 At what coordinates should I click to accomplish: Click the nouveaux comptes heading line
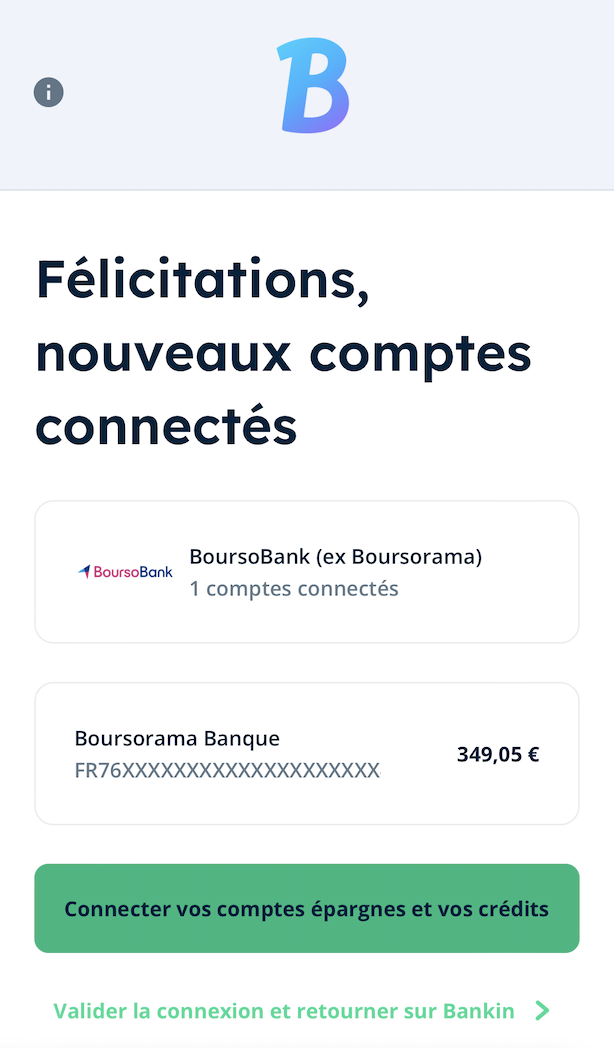click(x=283, y=354)
